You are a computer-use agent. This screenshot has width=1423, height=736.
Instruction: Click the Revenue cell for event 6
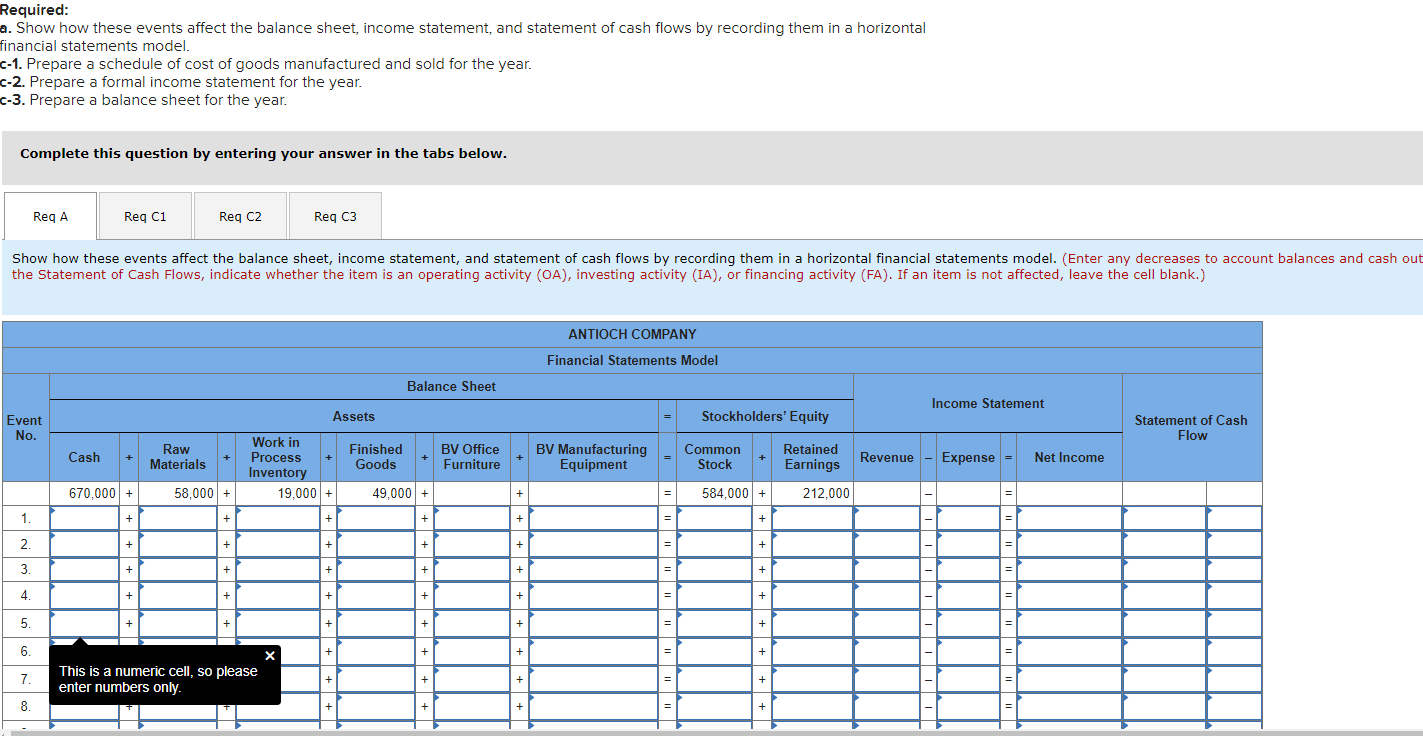point(887,652)
